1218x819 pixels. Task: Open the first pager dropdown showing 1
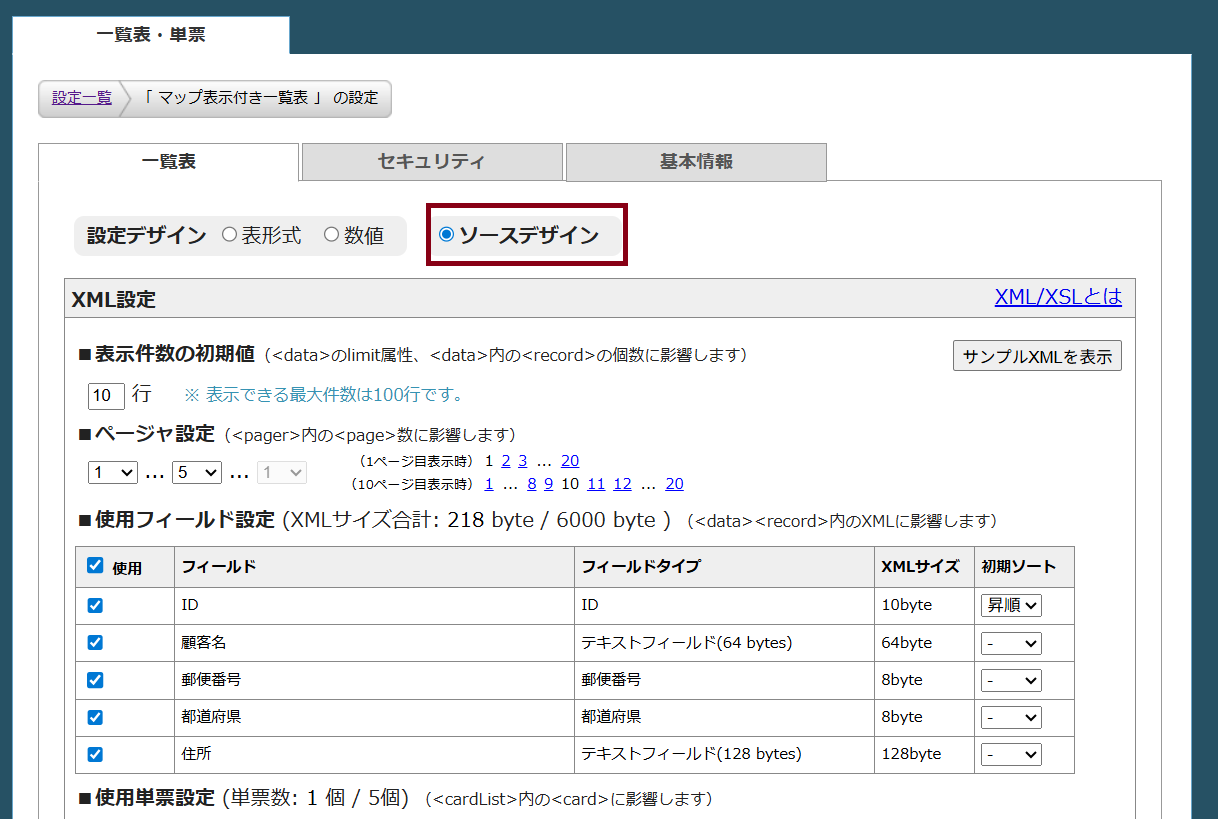click(x=112, y=472)
